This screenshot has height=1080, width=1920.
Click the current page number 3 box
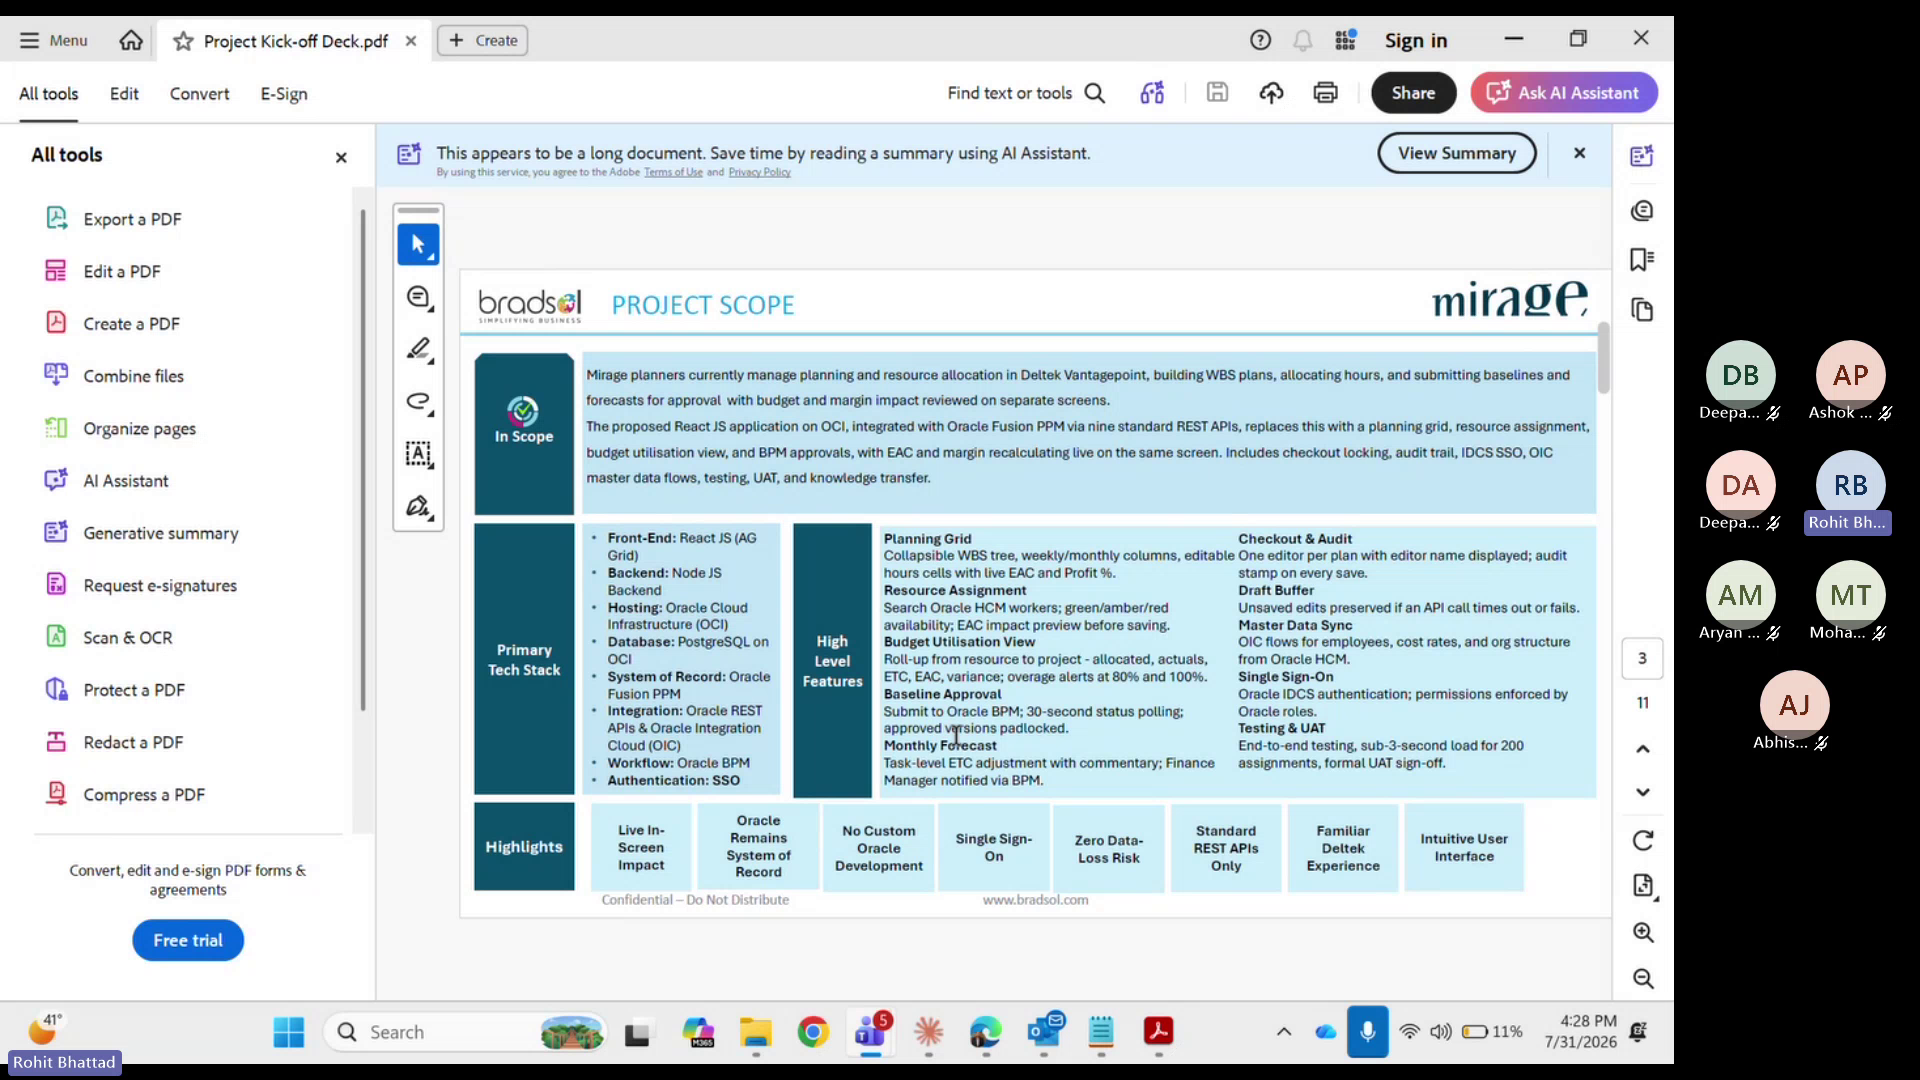(x=1642, y=658)
